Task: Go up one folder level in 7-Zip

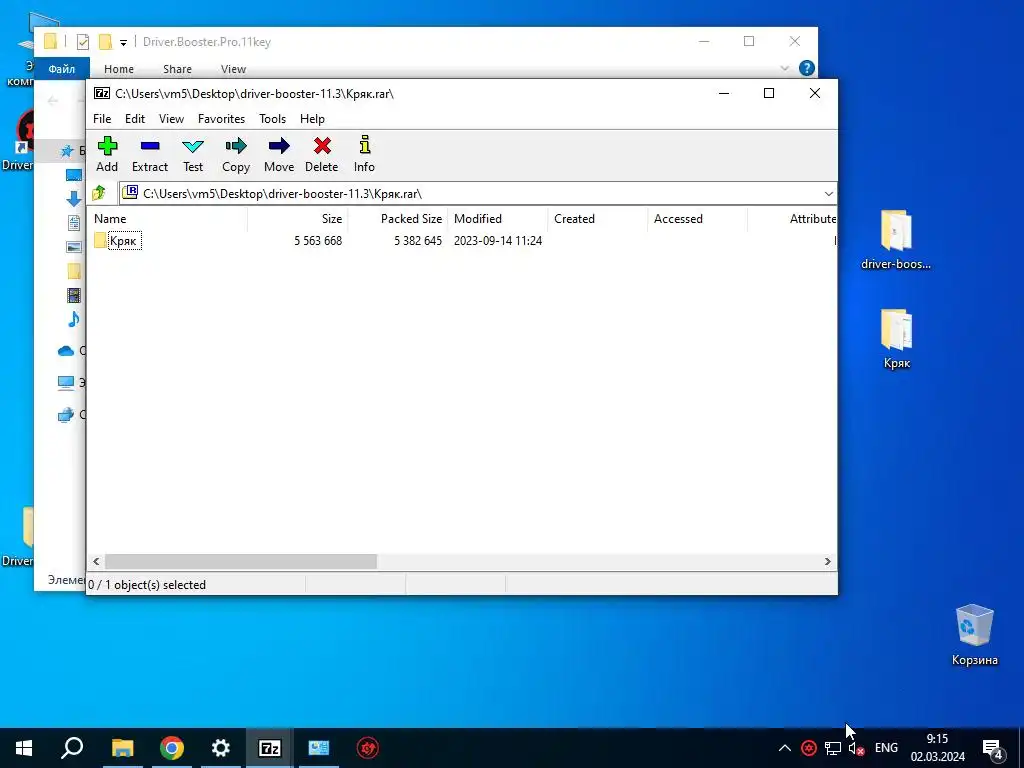Action: [x=99, y=193]
